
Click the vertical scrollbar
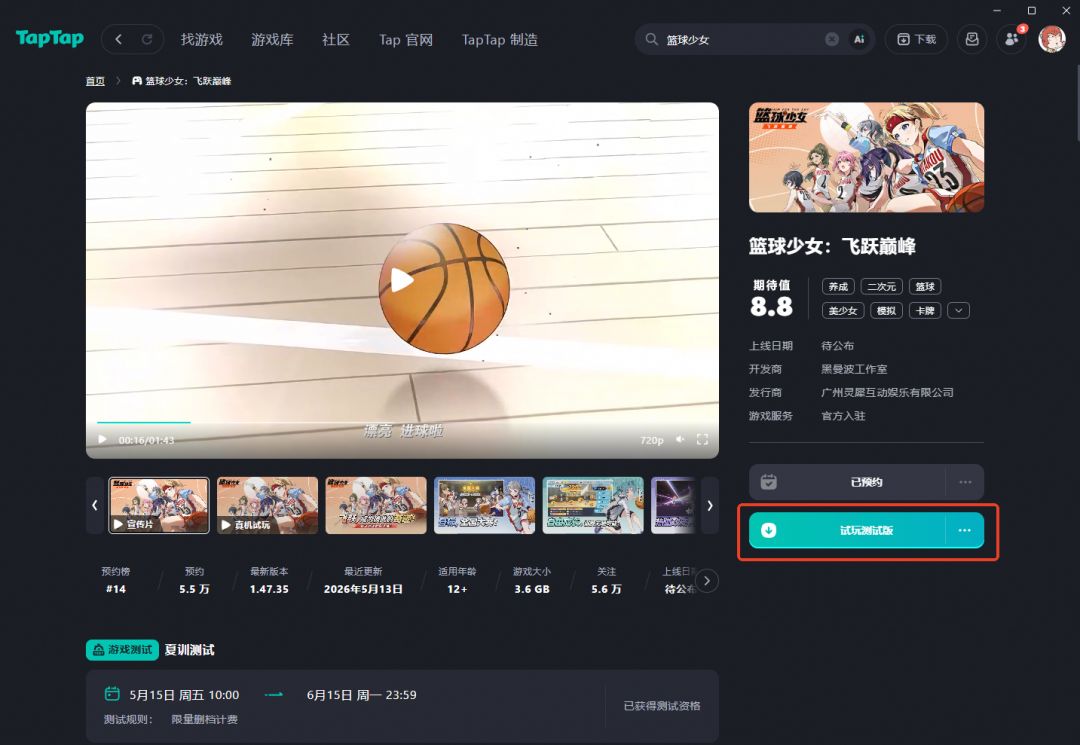1076,101
